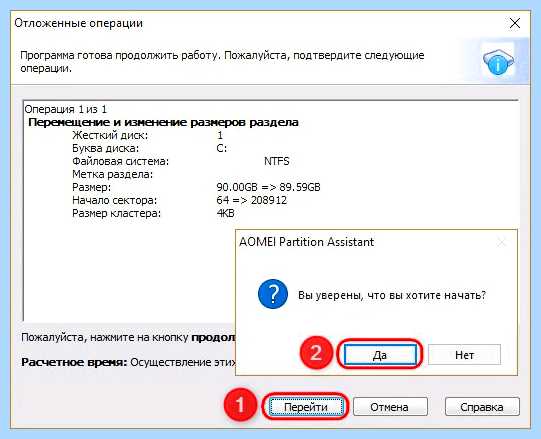Click the 'Жесткий диск:' label
Image resolution: width=541 pixels, height=439 pixels.
110,135
